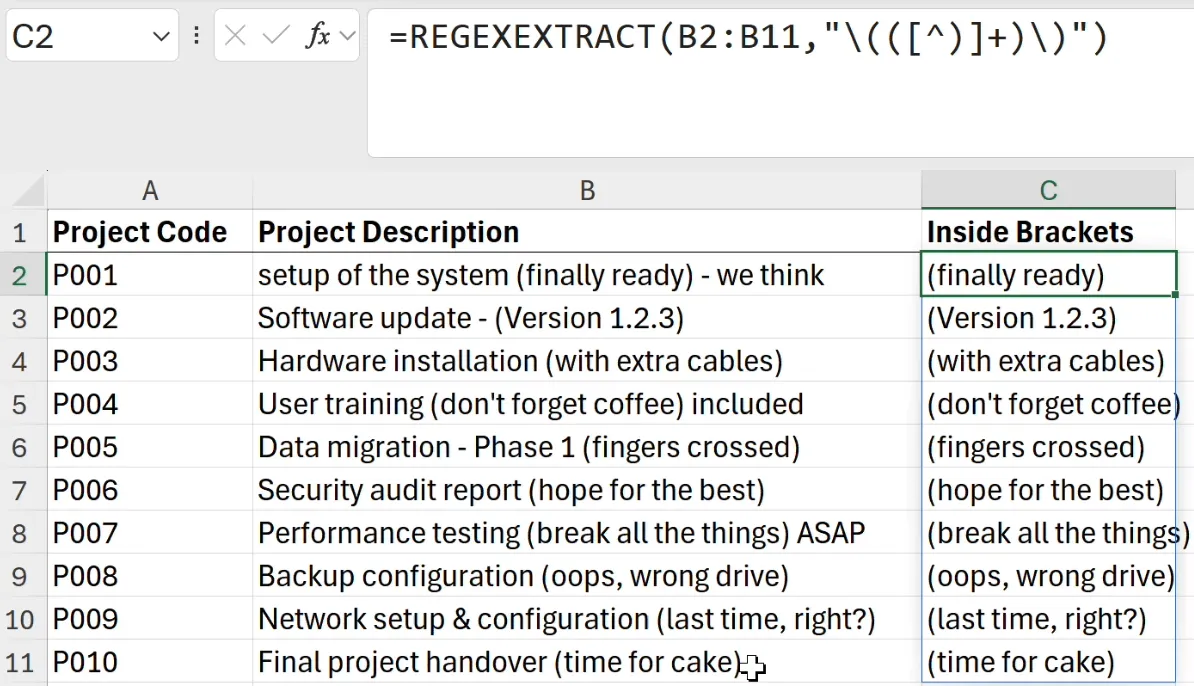
Task: Open the Name Box dropdown arrow
Action: tap(160, 35)
